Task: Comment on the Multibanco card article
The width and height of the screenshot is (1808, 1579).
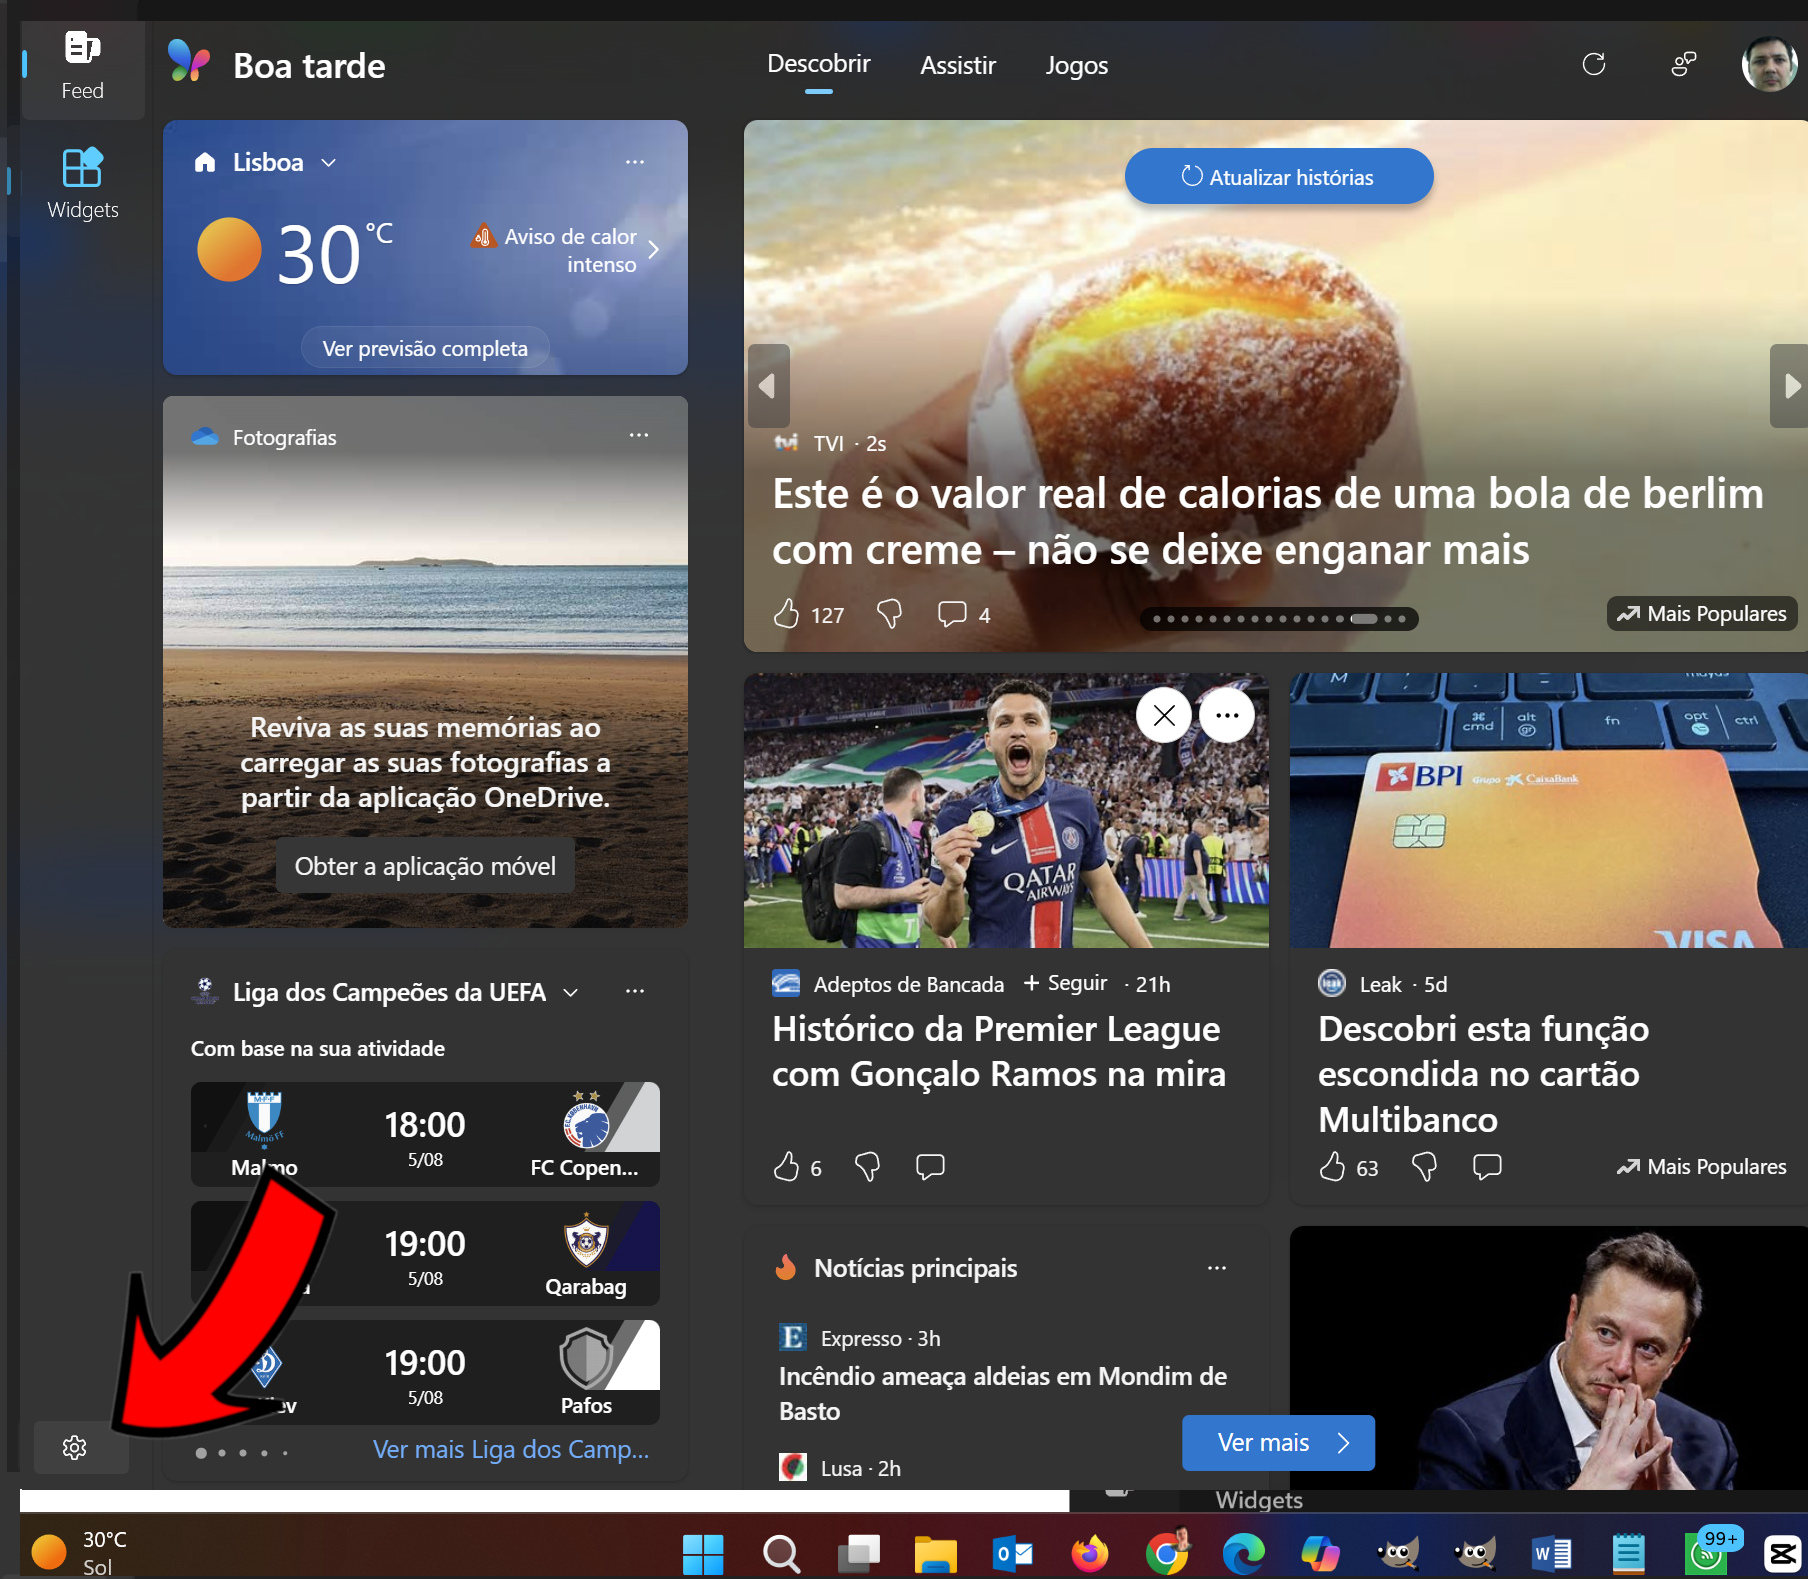Action: [x=1487, y=1167]
